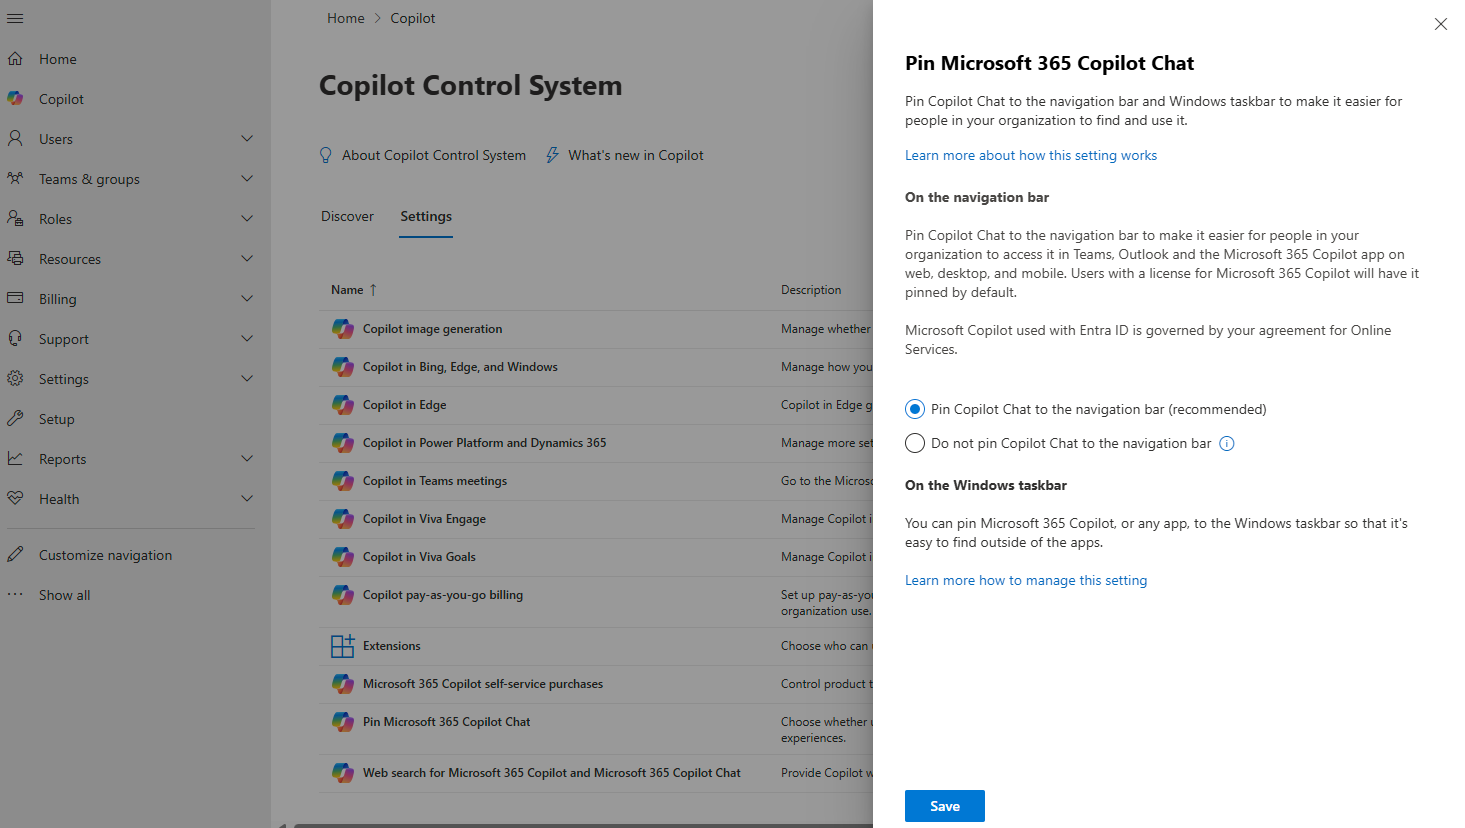Click the Home icon in sidebar
The height and width of the screenshot is (828, 1465).
coord(15,59)
